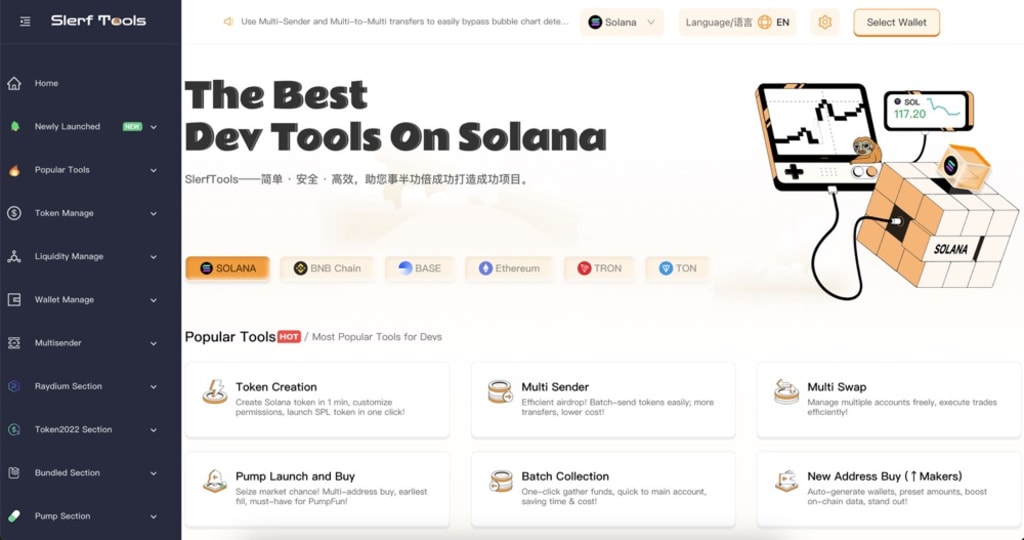The image size is (1024, 540).
Task: Click the Batch Collection card icon
Action: tap(500, 481)
